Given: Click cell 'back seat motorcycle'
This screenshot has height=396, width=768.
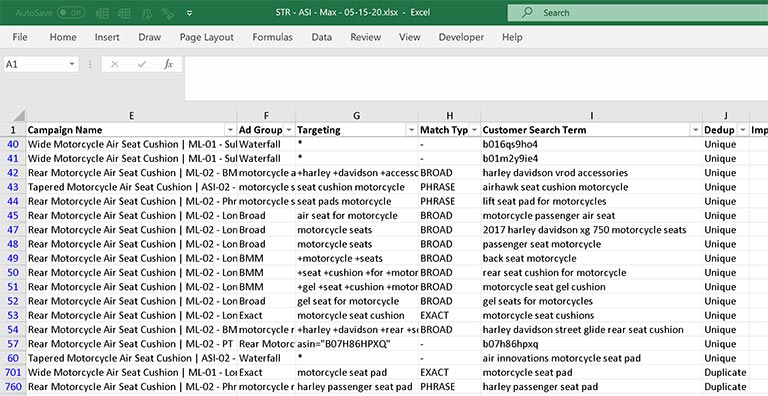Looking at the screenshot, I should coord(592,258).
